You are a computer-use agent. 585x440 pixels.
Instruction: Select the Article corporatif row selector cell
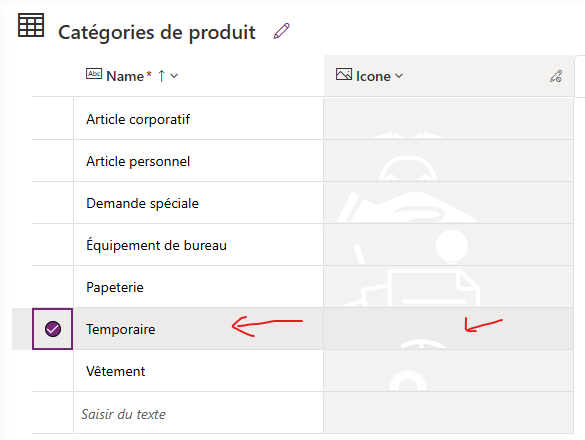(x=53, y=119)
